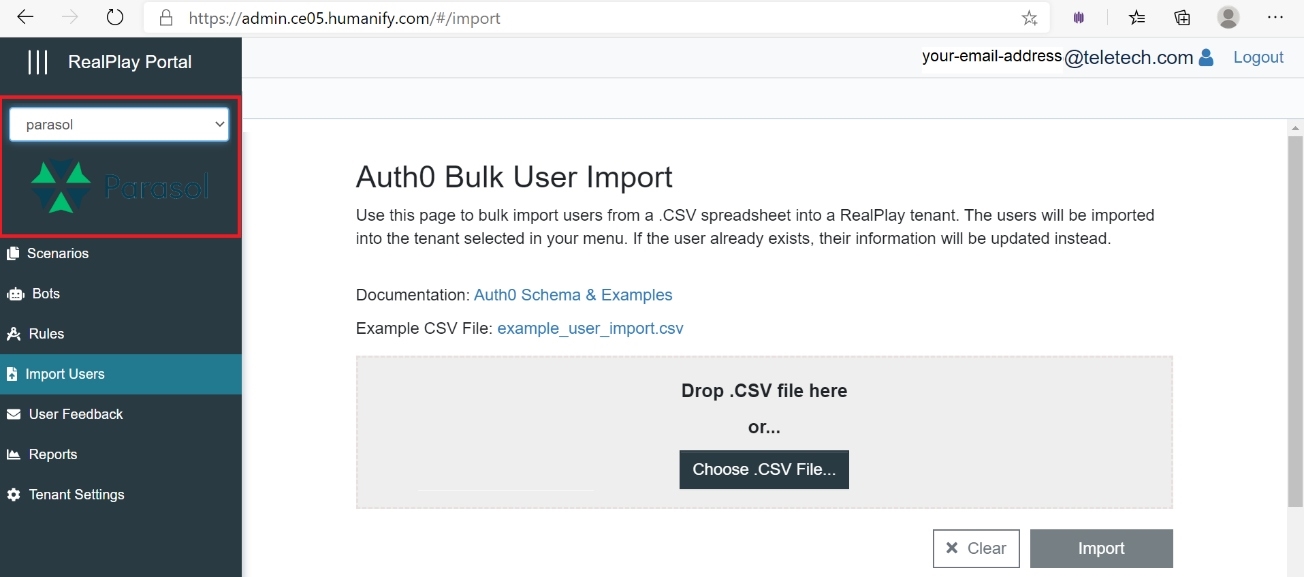The height and width of the screenshot is (577, 1304).
Task: Add this page to browser favorites
Action: coord(1030,18)
